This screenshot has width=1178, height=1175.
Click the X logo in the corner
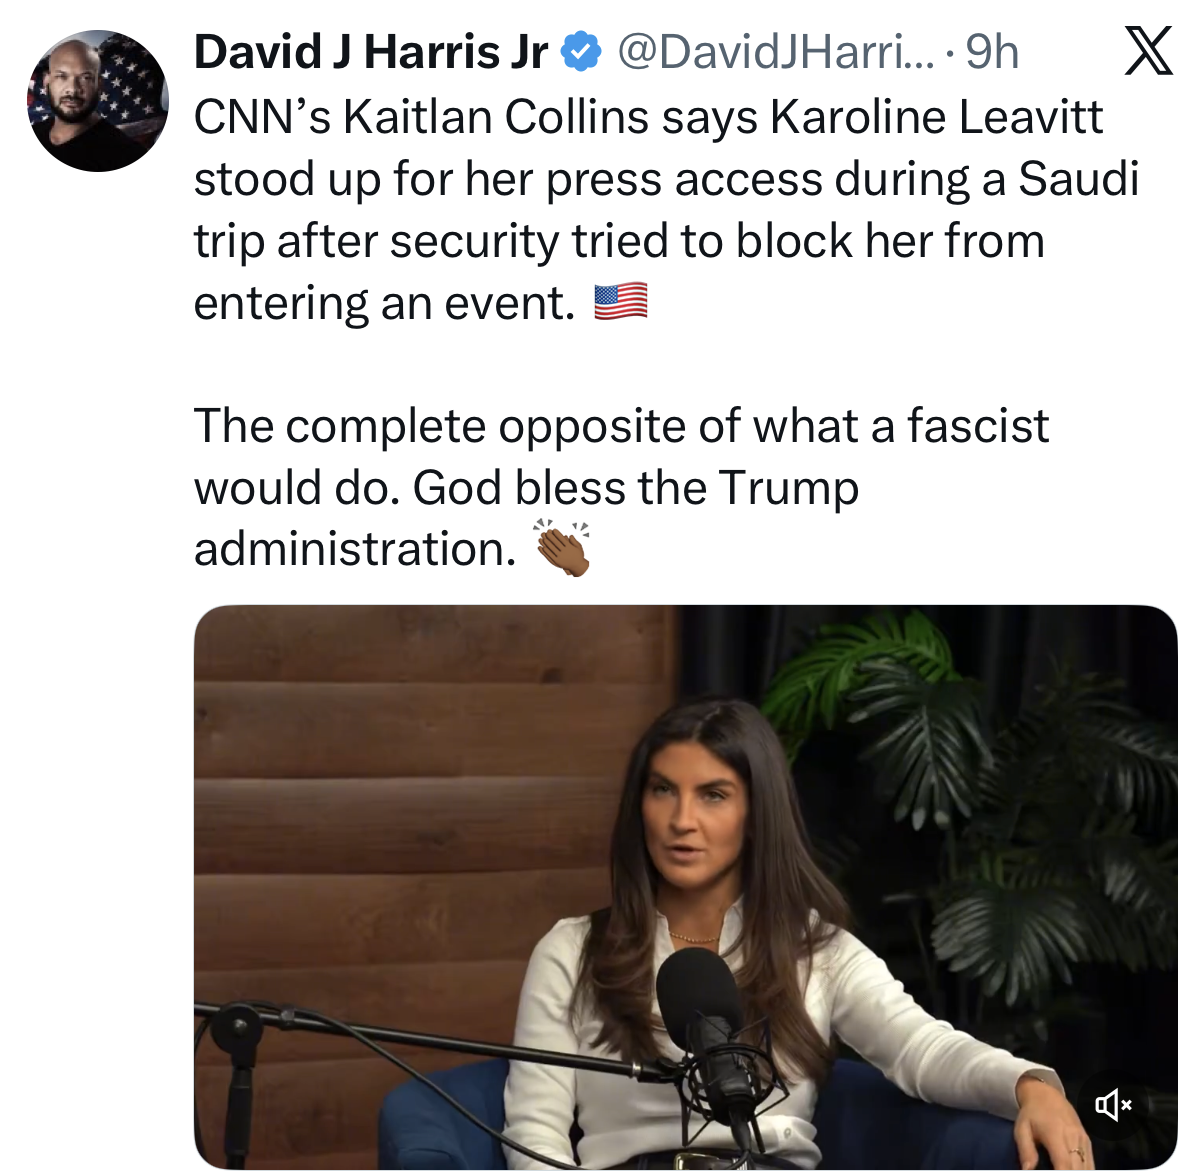click(x=1149, y=50)
